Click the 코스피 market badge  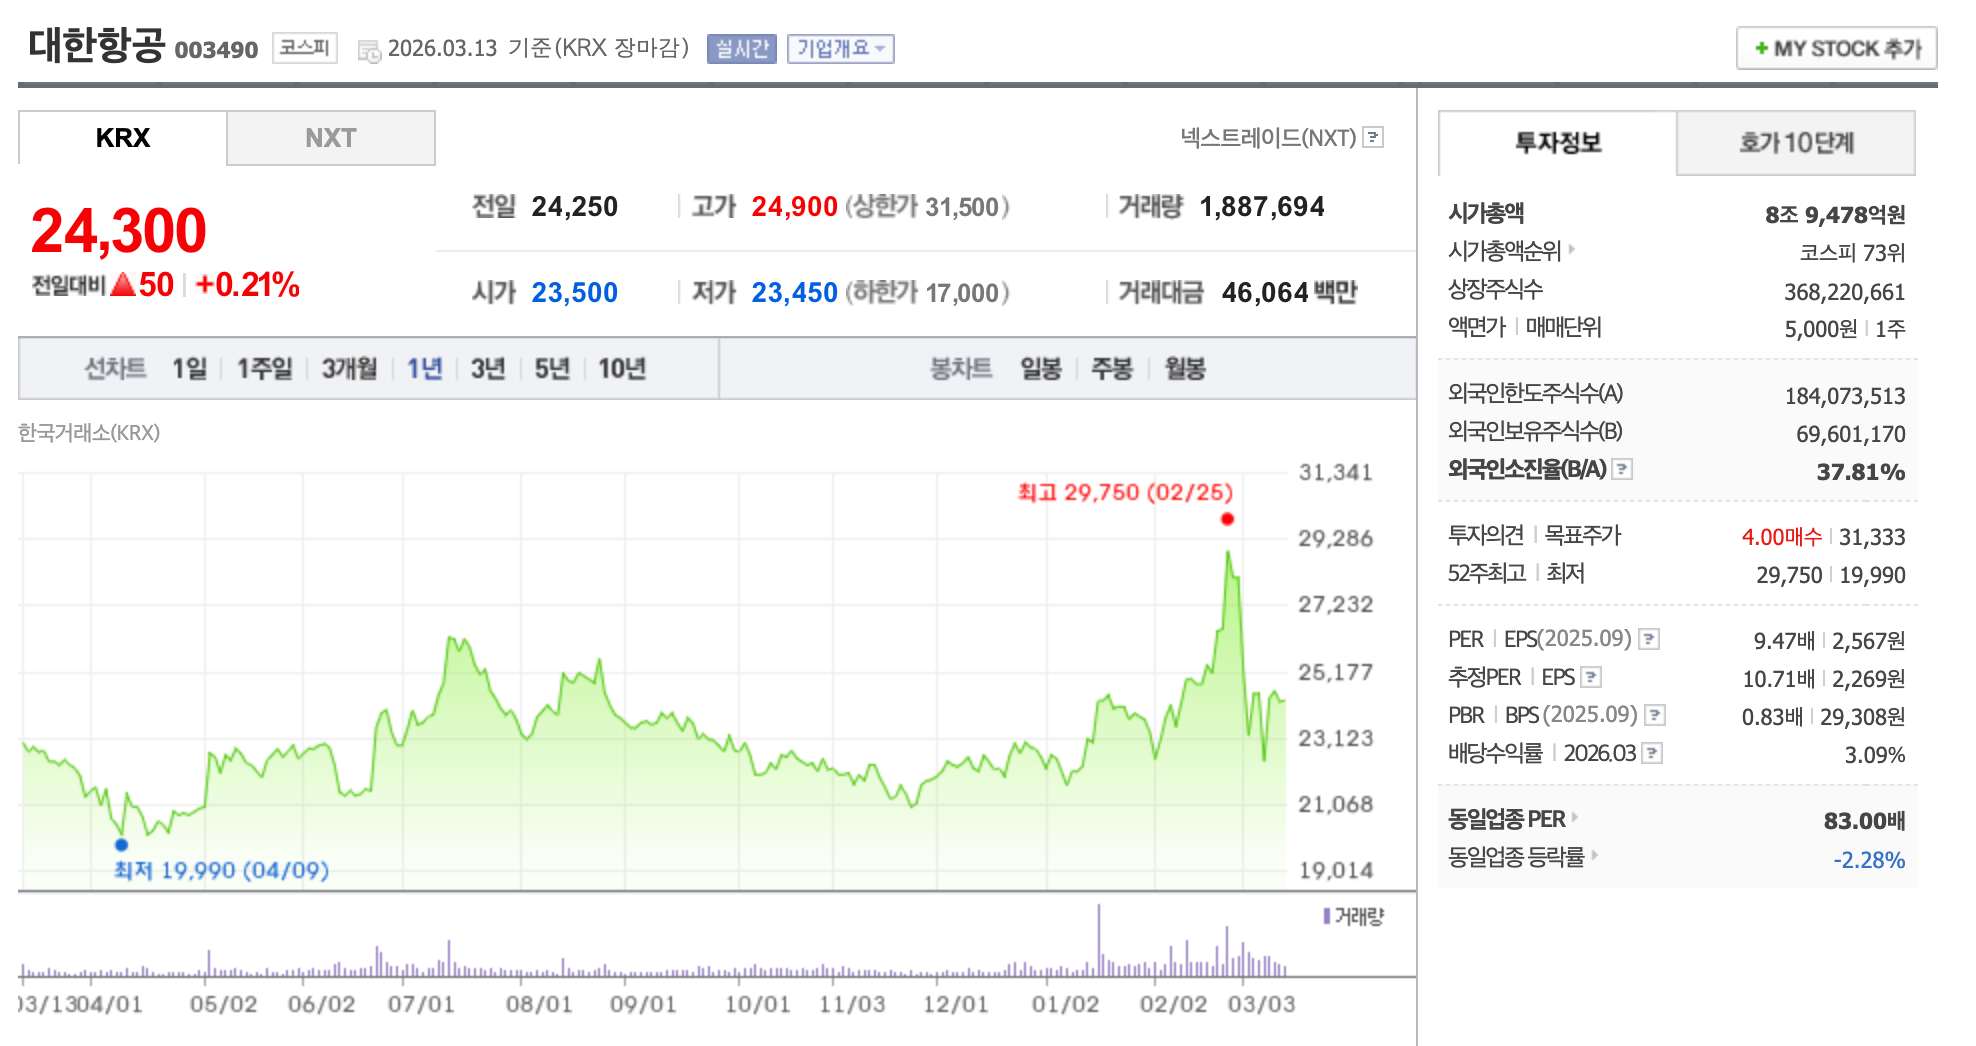(305, 47)
